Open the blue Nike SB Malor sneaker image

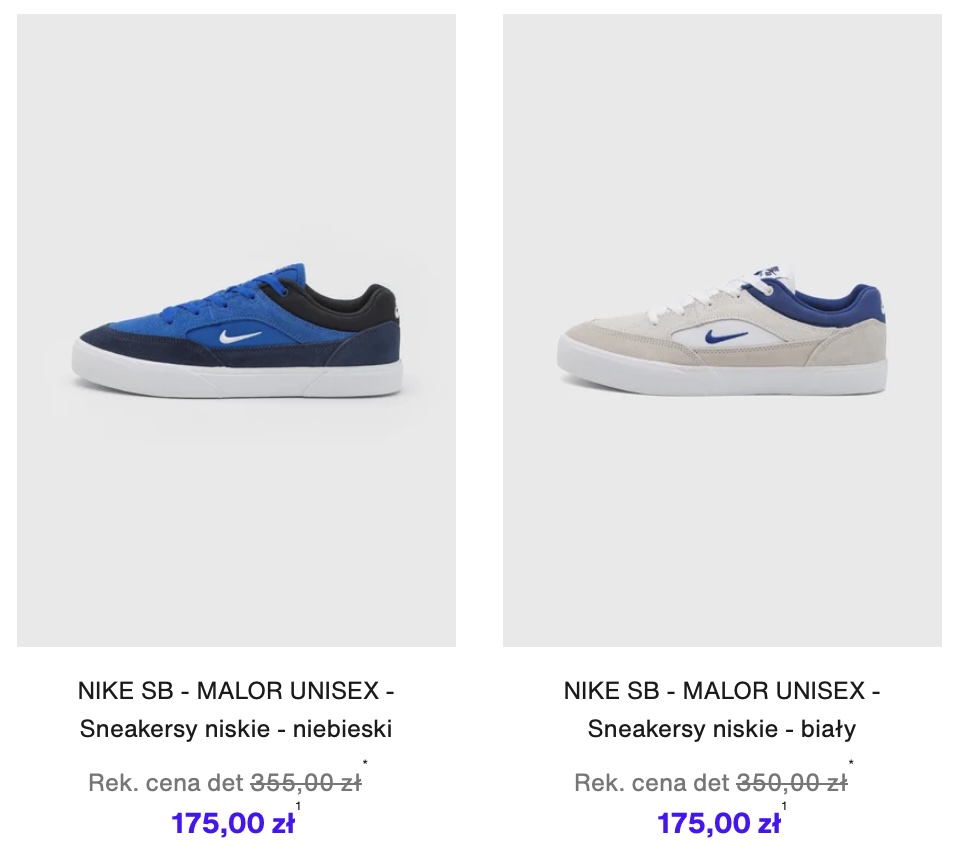pyautogui.click(x=237, y=330)
